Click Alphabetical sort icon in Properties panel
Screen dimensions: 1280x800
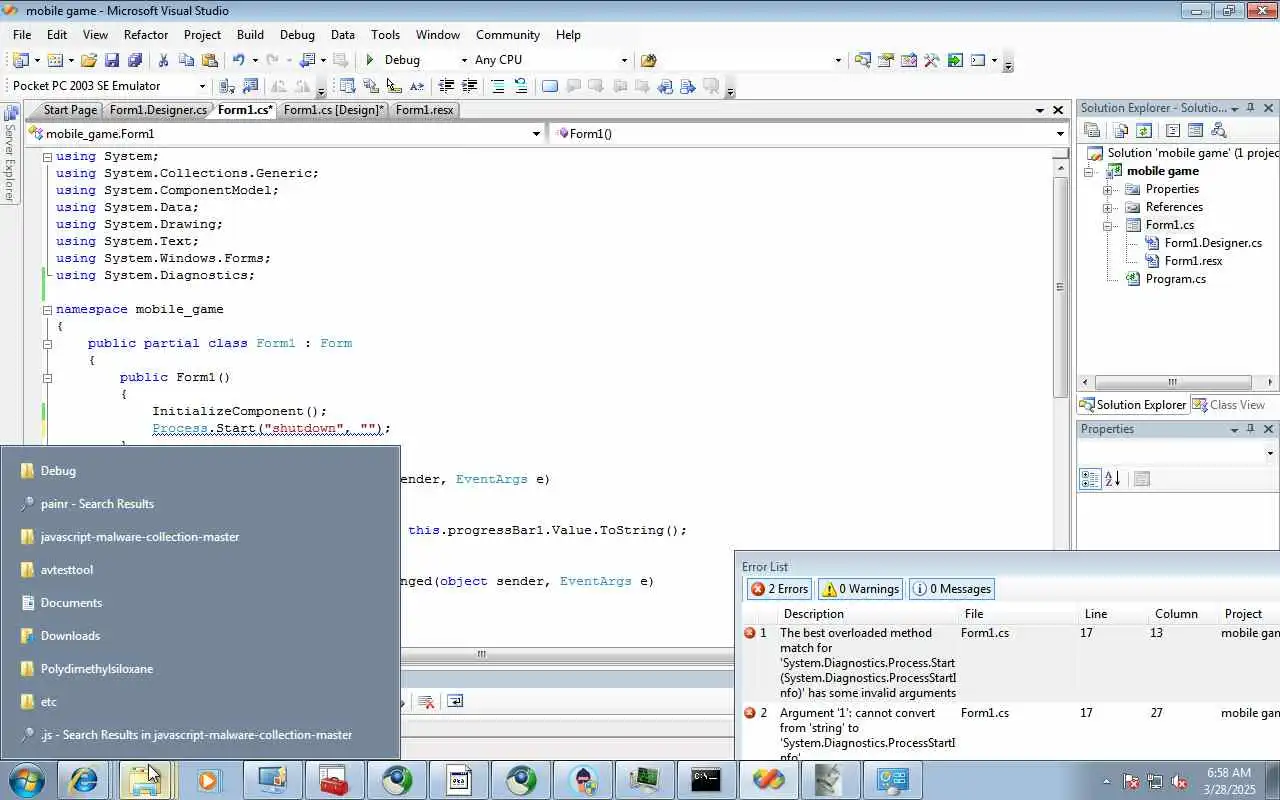(x=1113, y=479)
